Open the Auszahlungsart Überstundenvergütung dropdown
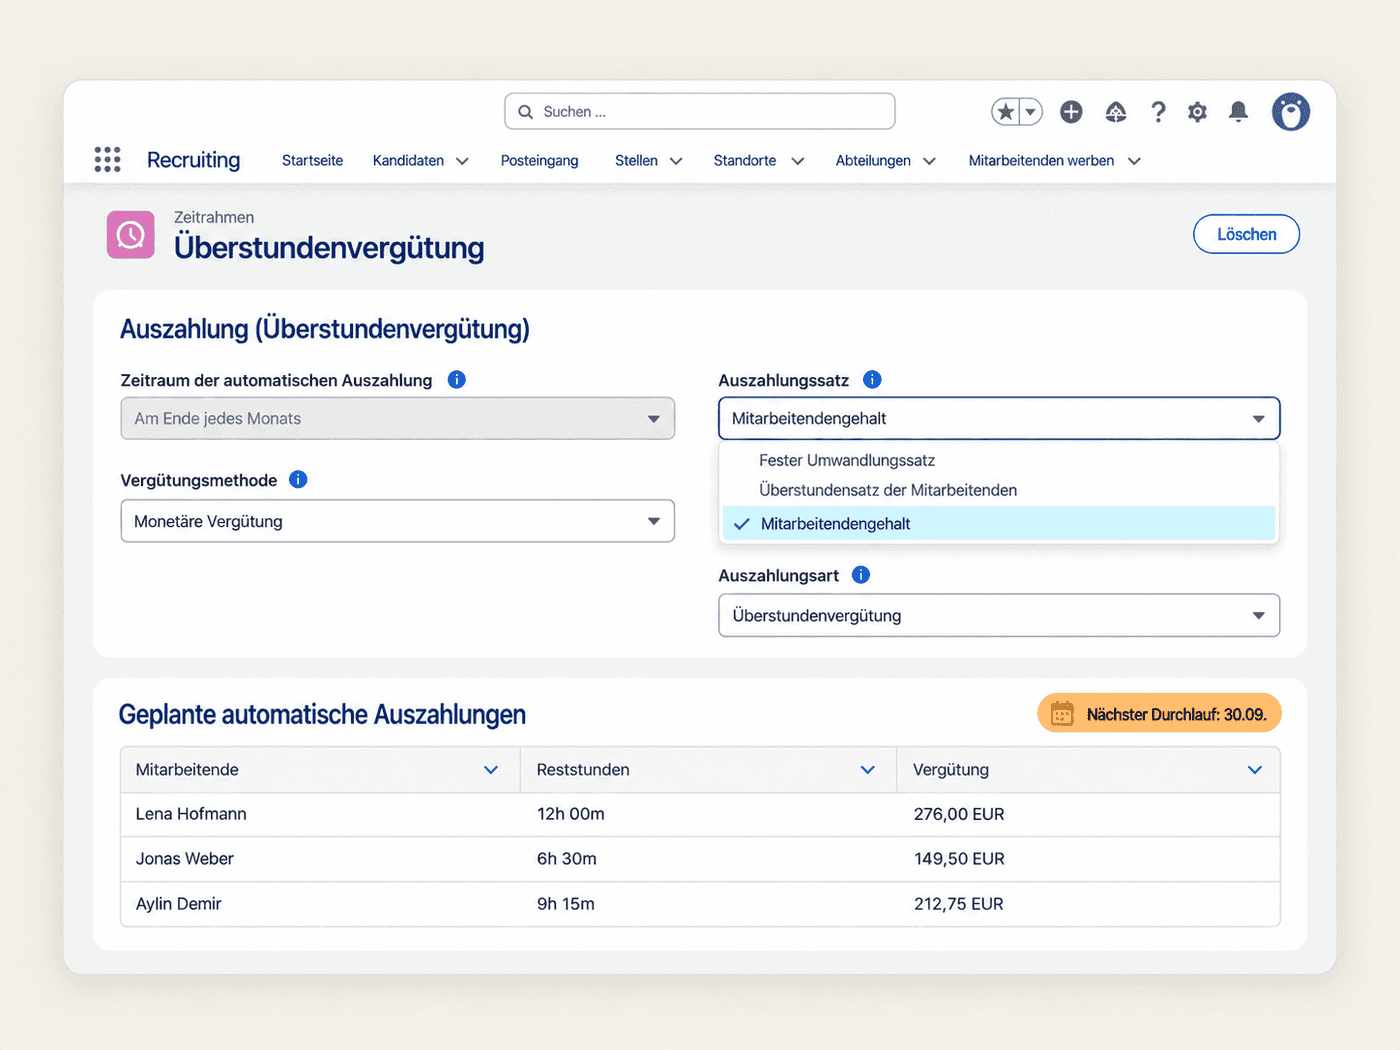The height and width of the screenshot is (1050, 1400). [x=999, y=616]
